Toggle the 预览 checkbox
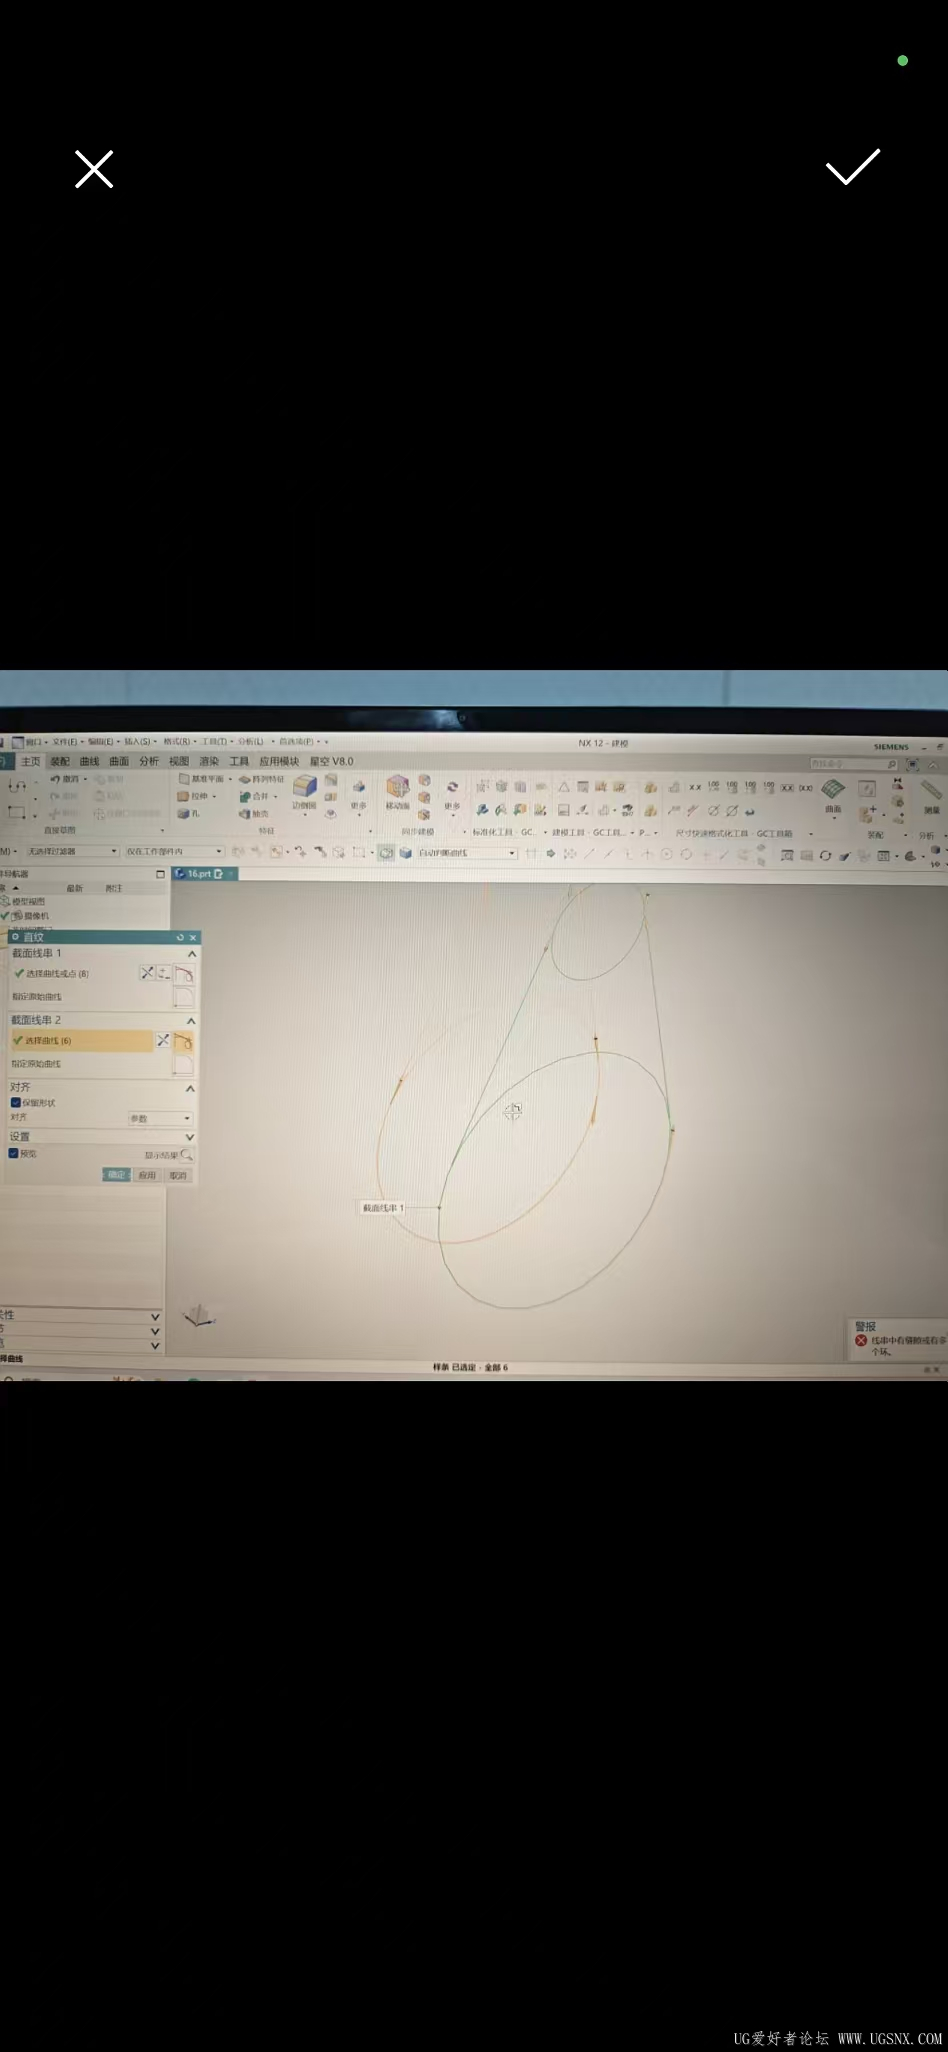 pyautogui.click(x=14, y=1153)
